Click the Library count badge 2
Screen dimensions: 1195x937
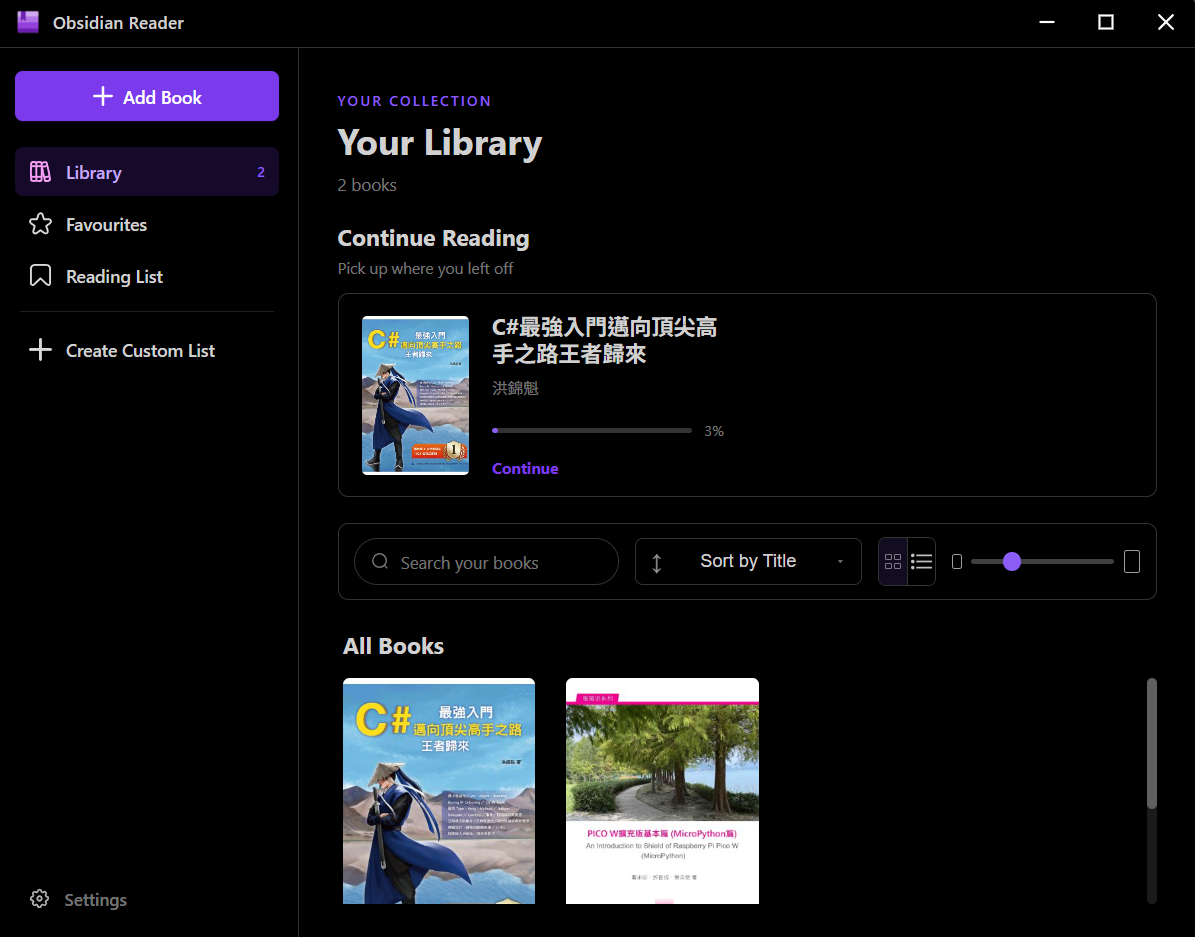click(261, 172)
